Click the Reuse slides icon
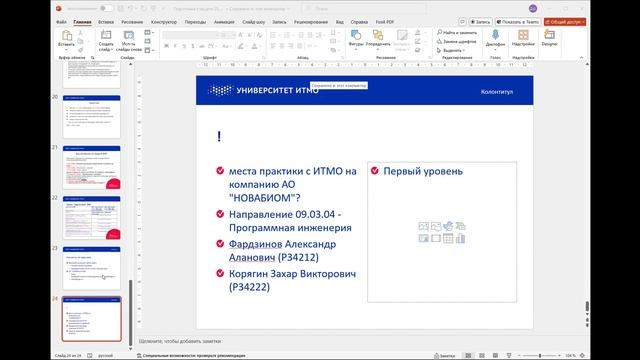Image resolution: width=640 pixels, height=360 pixels. pos(129,36)
